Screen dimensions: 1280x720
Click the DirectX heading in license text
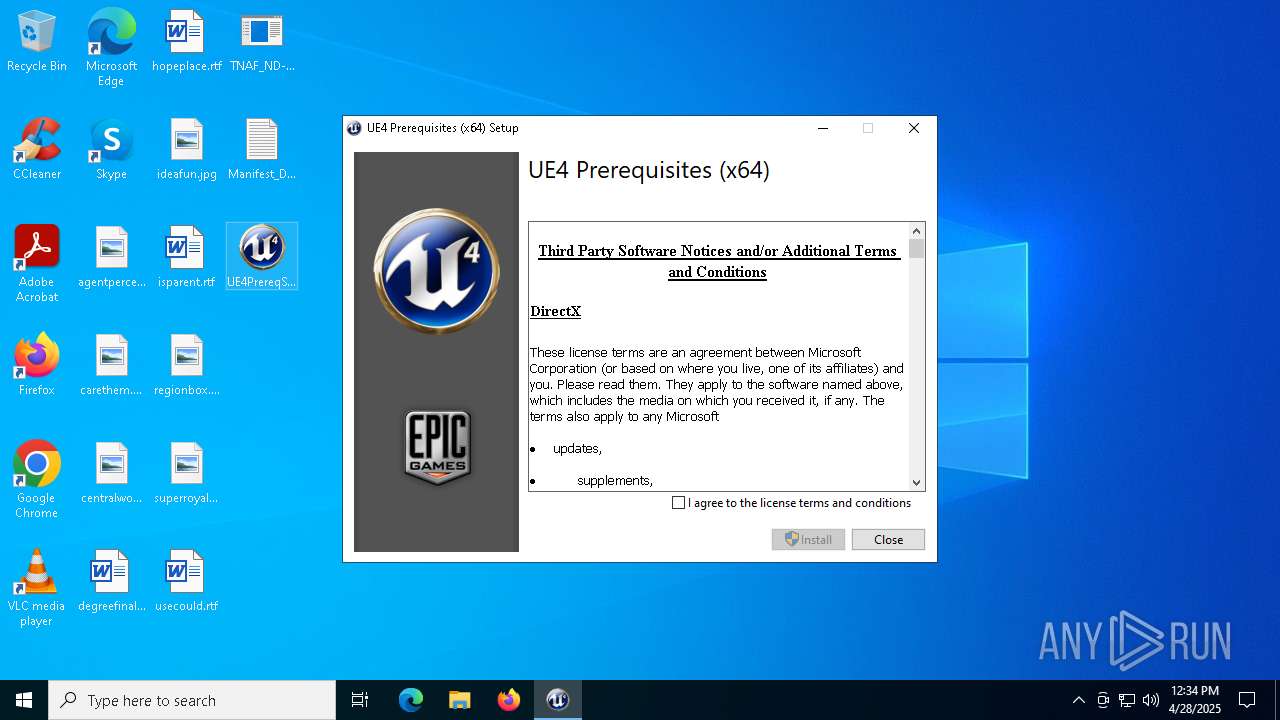tap(555, 311)
